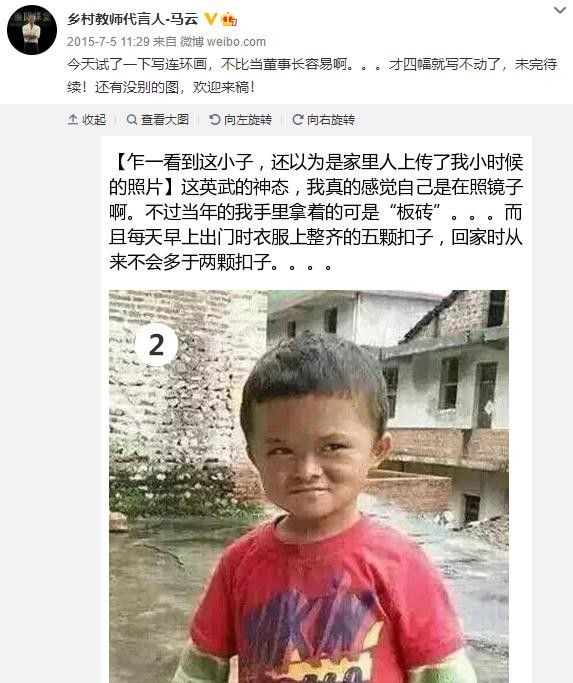Open the poster's round avatar picture
This screenshot has width=573, height=683.
(x=32, y=30)
